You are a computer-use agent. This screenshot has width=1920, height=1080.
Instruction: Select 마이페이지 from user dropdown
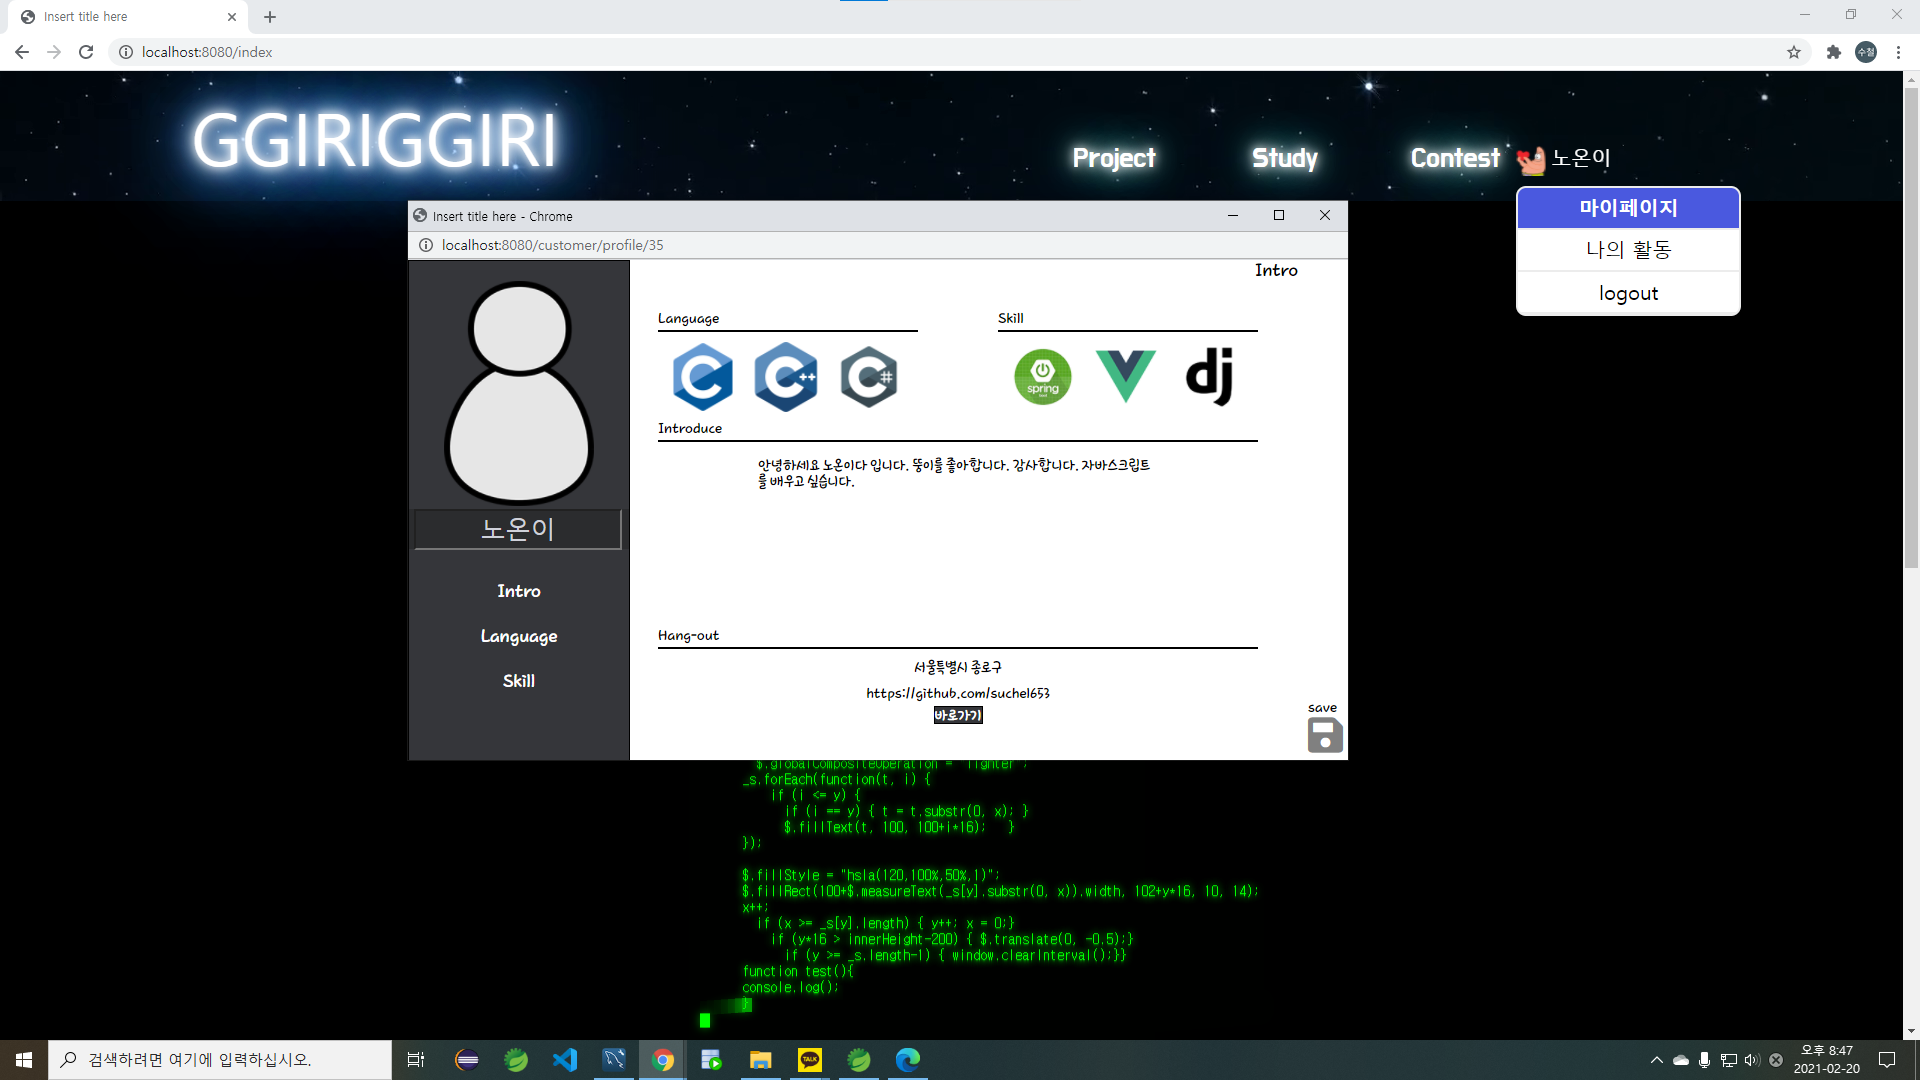[1628, 208]
